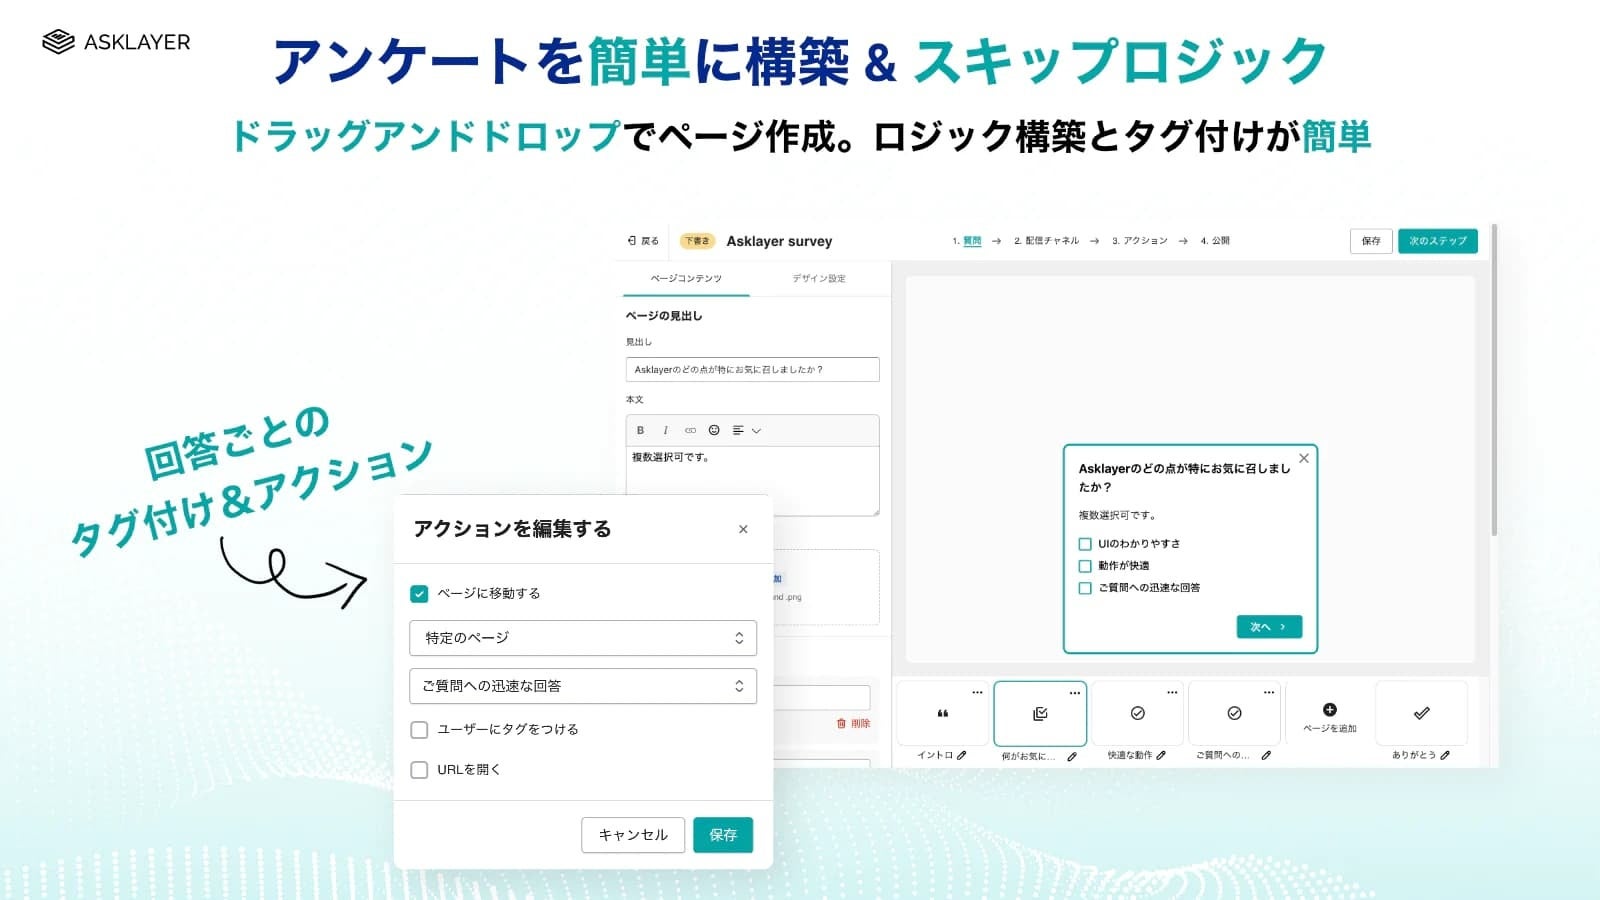
Task: Select the イントロ page thumbnail
Action: click(942, 714)
